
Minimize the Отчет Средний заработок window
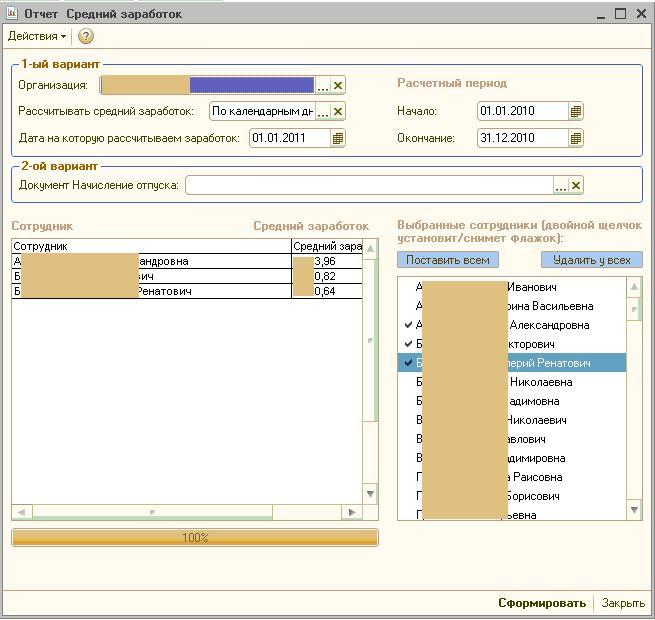pos(601,14)
